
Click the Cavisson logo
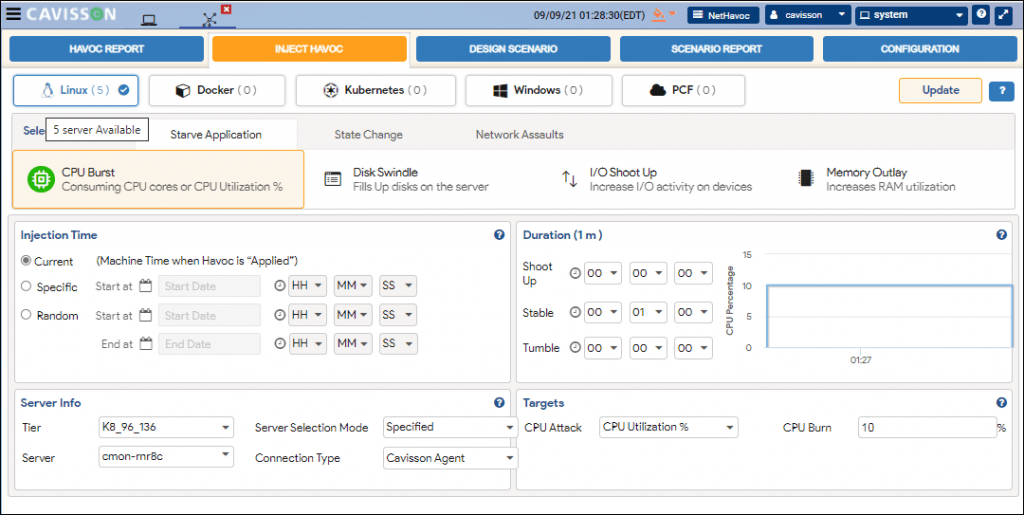click(x=71, y=14)
